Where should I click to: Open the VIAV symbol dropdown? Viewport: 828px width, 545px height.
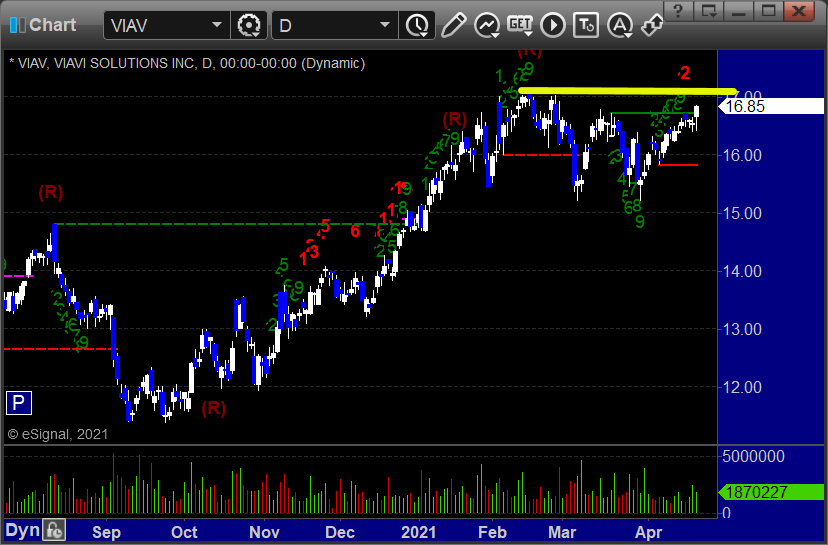(217, 25)
